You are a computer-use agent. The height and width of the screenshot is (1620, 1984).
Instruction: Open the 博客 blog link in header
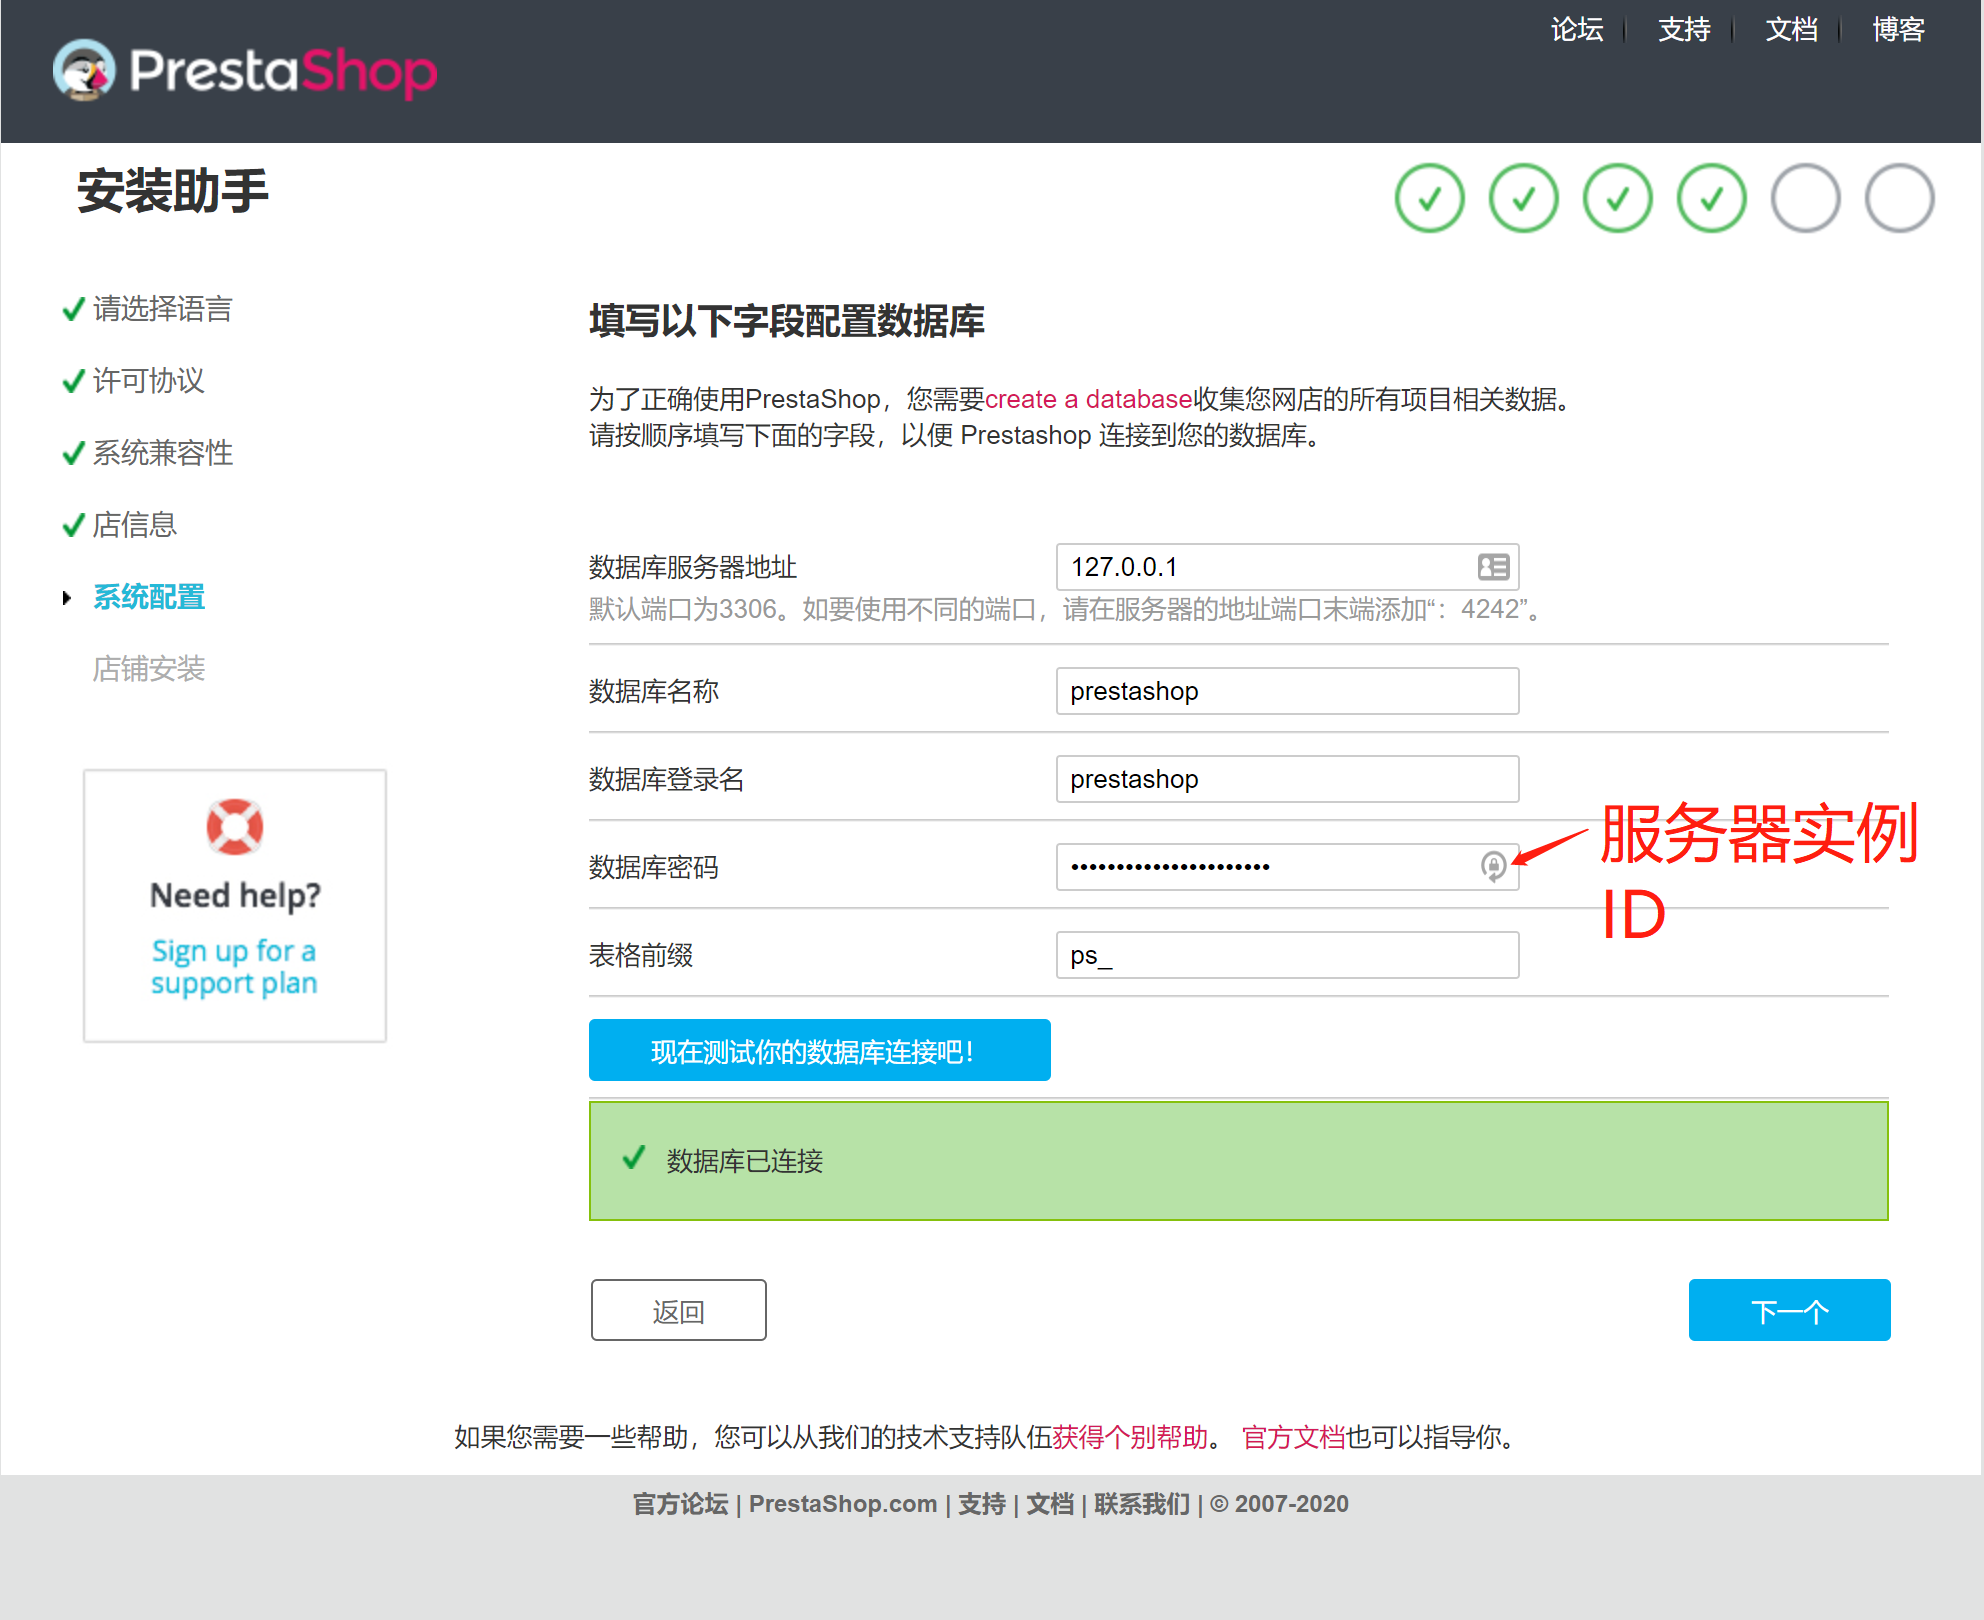tap(1898, 30)
